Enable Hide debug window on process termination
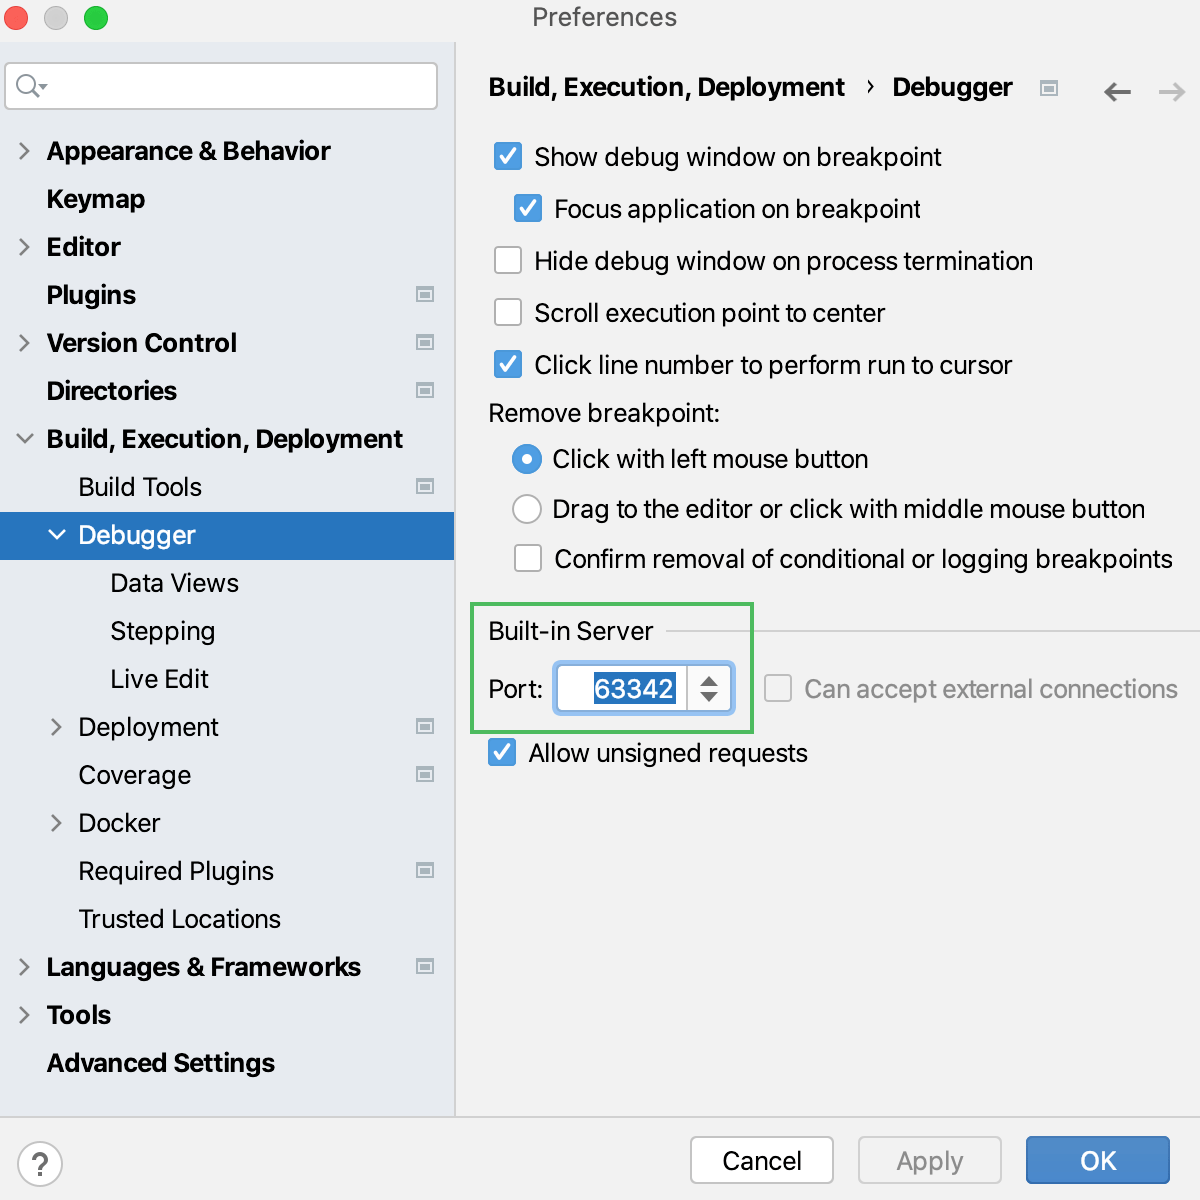The image size is (1200, 1200). (x=508, y=260)
